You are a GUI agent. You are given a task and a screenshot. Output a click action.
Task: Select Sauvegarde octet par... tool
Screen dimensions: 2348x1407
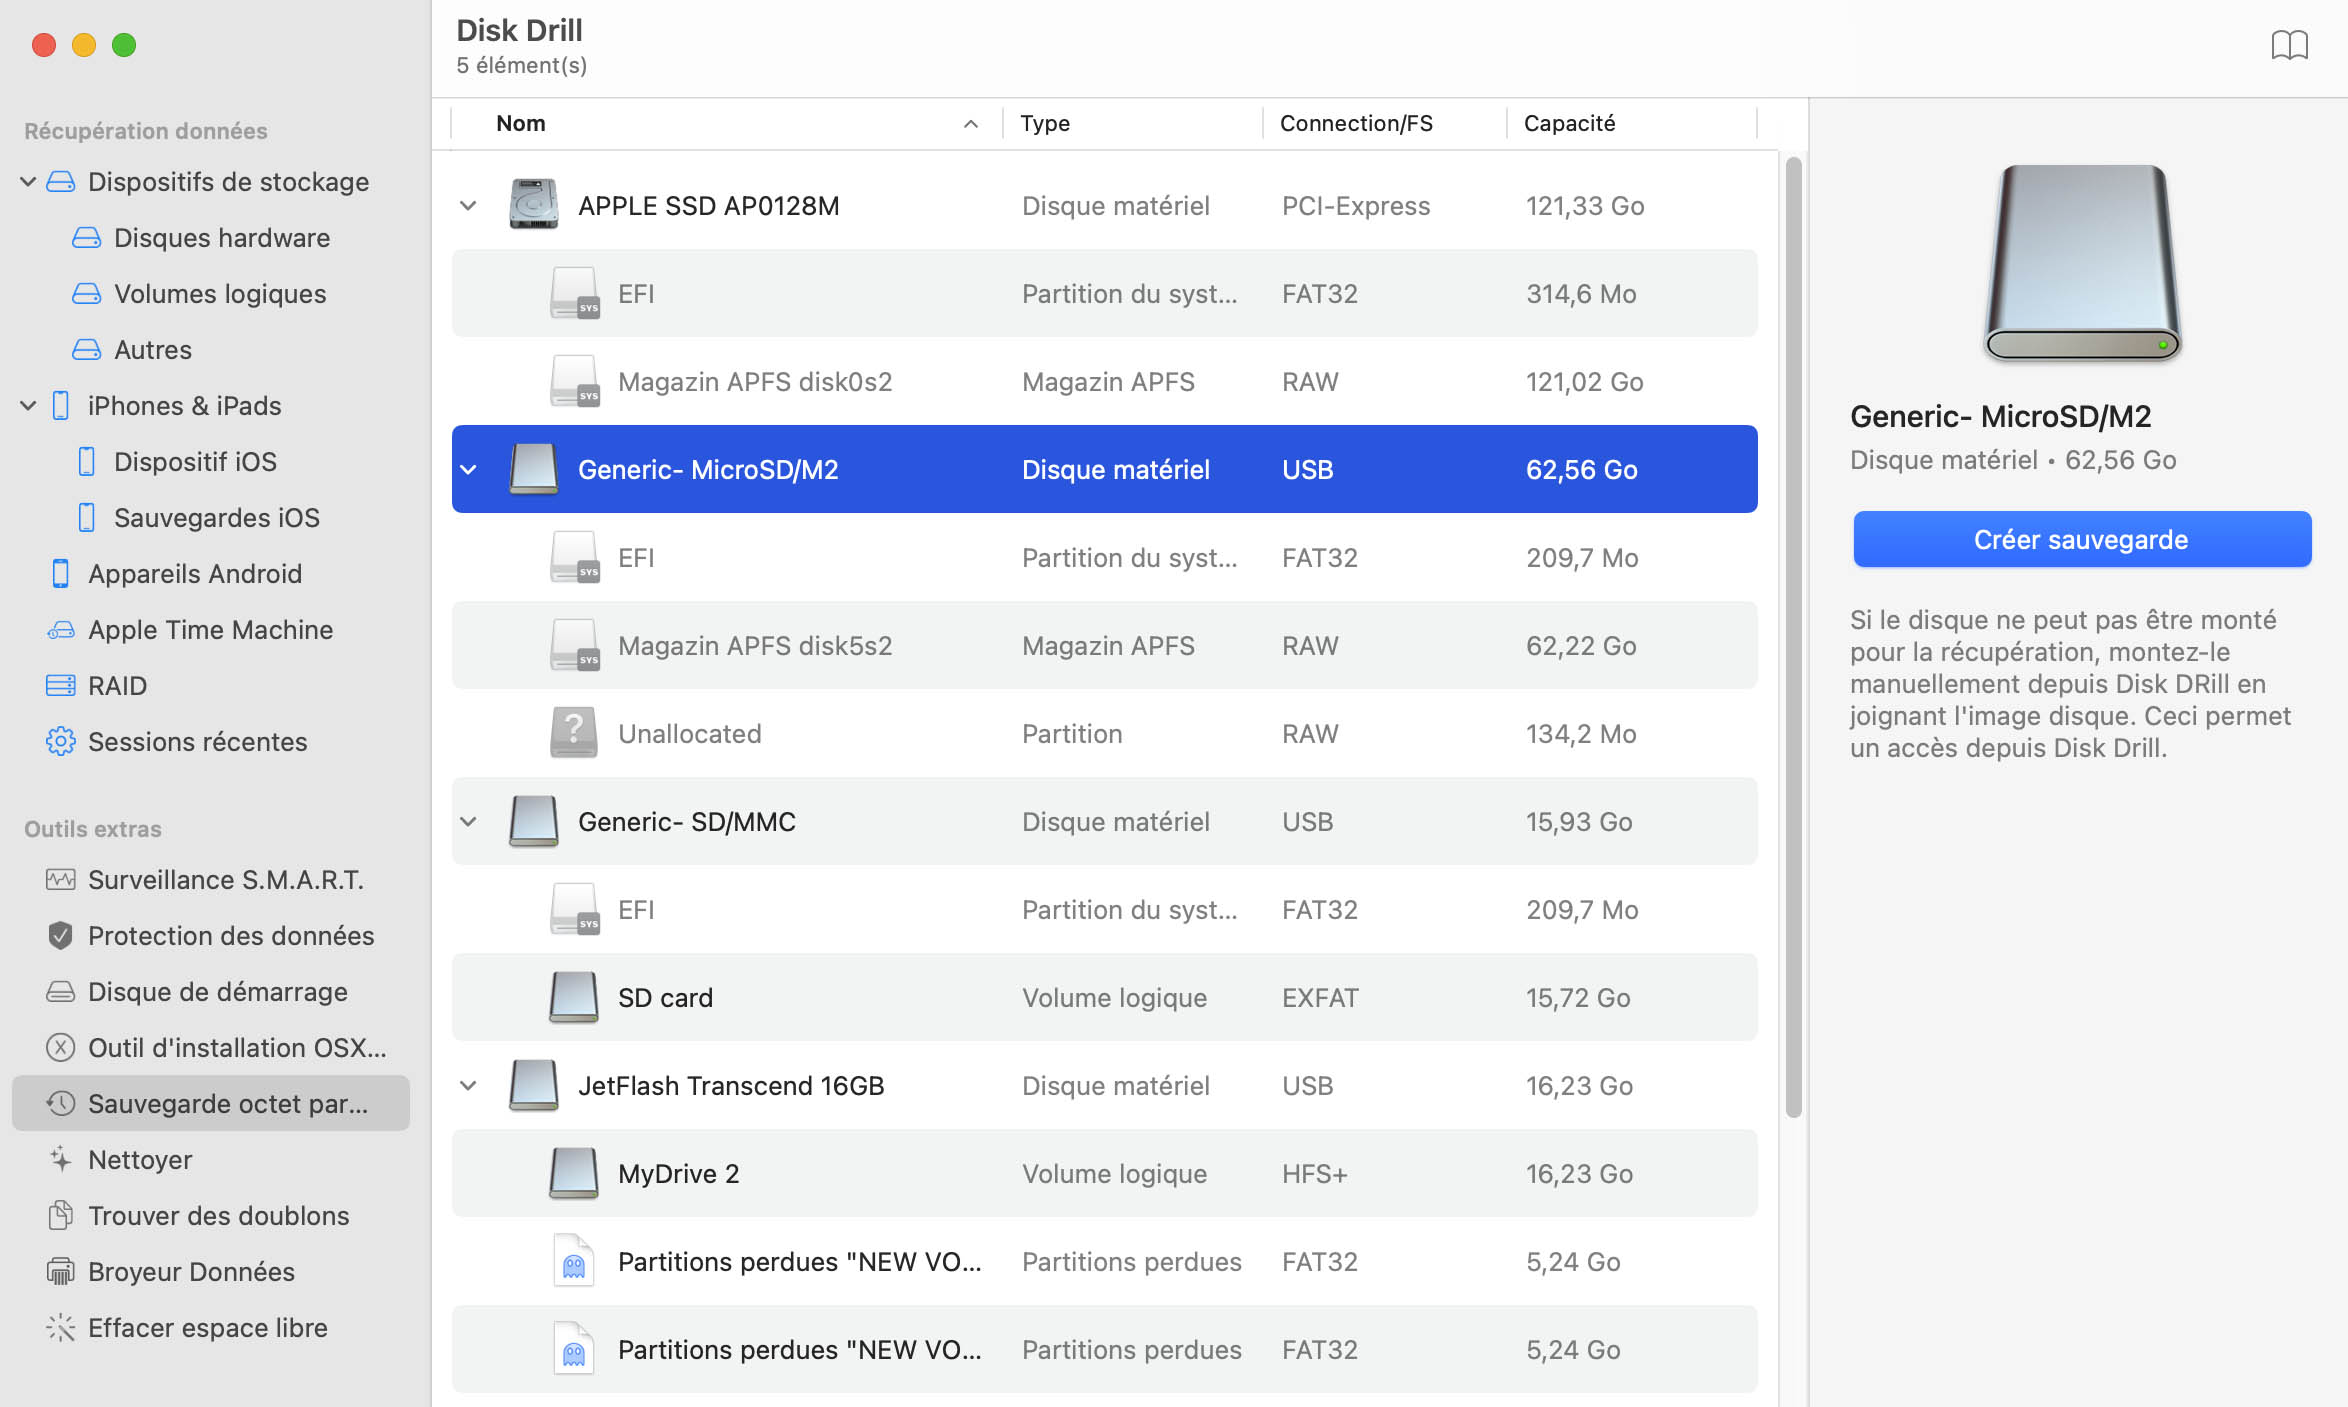[211, 1104]
